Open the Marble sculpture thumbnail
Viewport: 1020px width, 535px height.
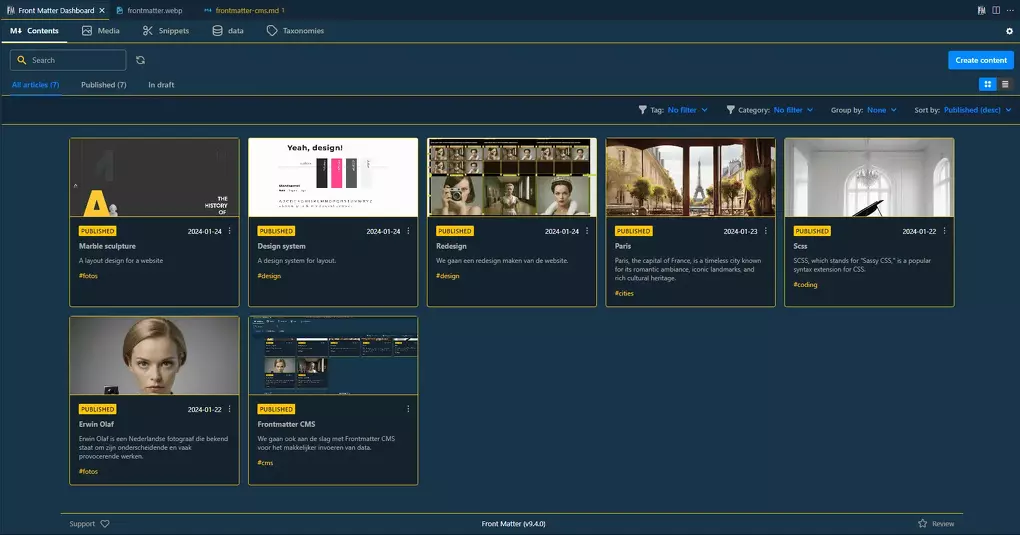click(154, 177)
